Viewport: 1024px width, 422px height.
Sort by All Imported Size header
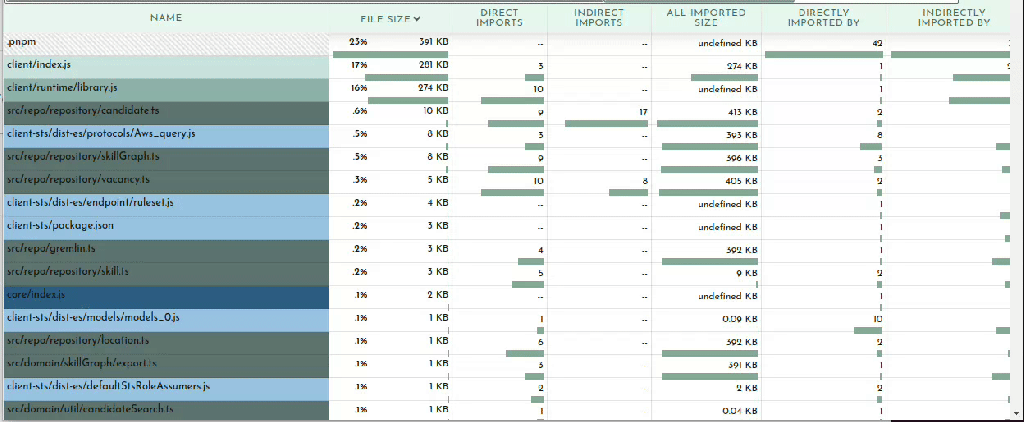coord(707,18)
